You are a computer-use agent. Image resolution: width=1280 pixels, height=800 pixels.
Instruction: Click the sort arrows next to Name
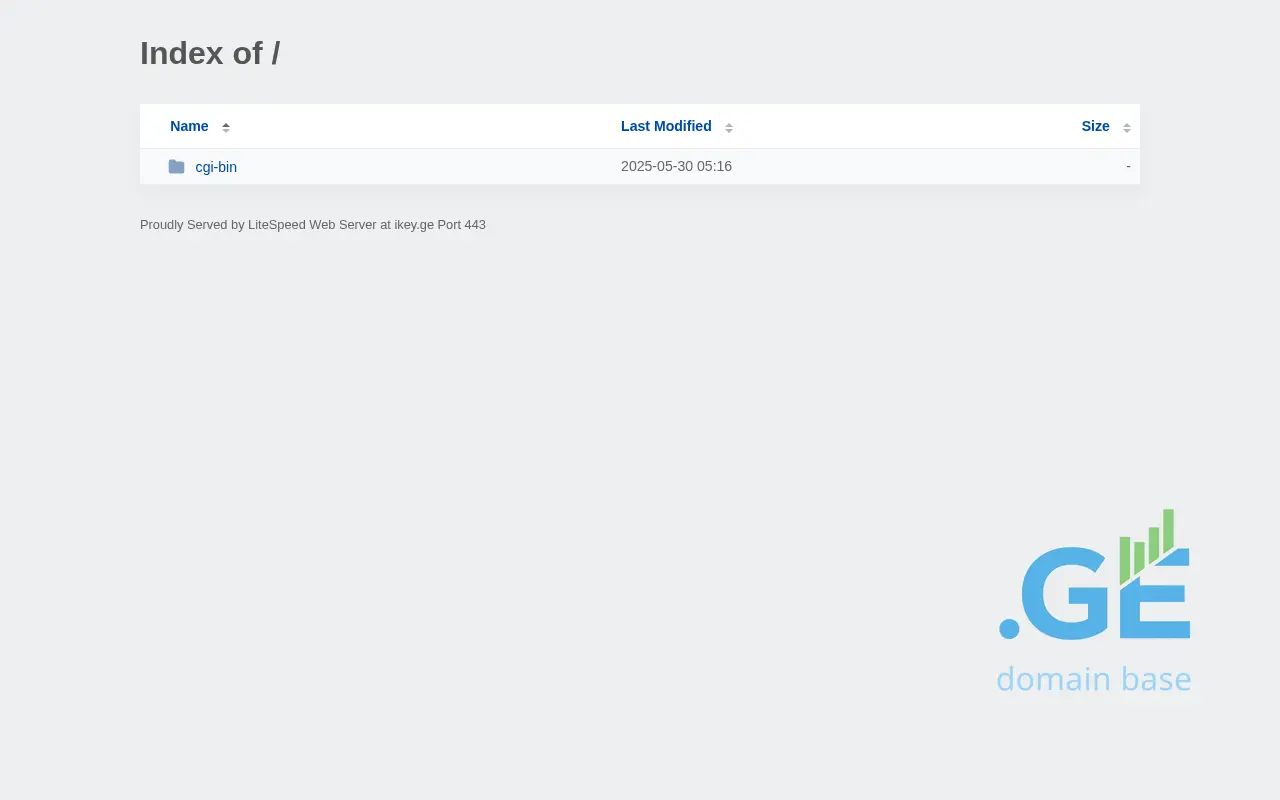226,127
